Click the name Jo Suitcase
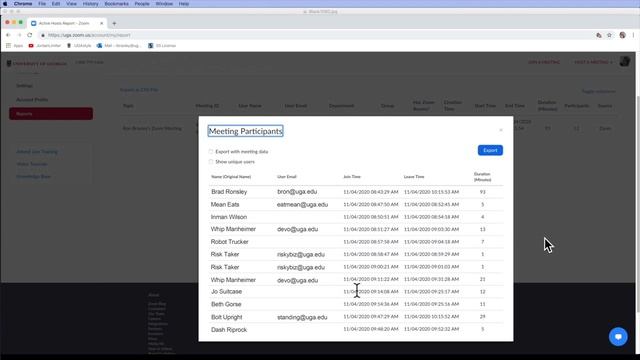640x360 pixels. [x=227, y=291]
